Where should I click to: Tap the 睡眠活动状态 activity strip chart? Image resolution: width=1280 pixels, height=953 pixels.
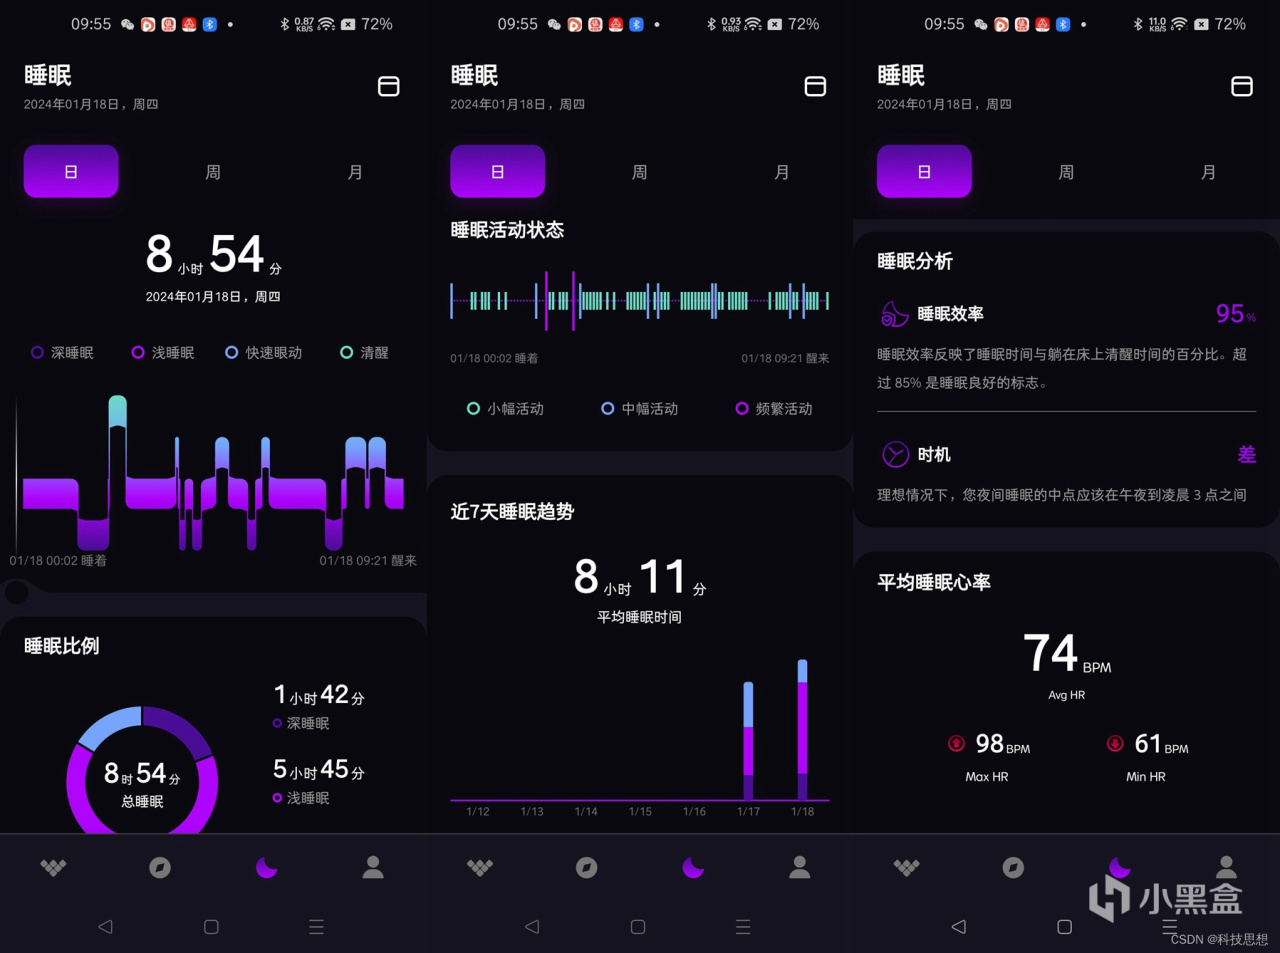(x=640, y=301)
